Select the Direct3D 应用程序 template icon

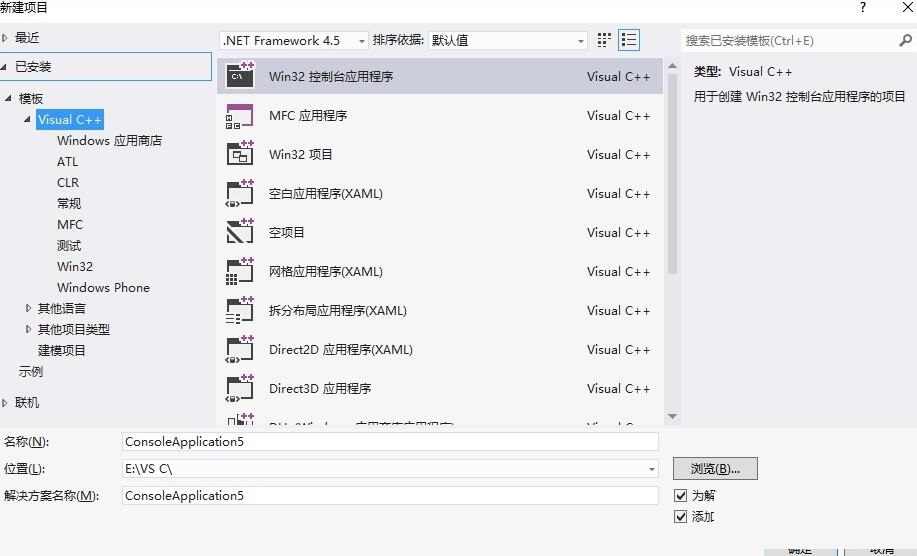[240, 388]
